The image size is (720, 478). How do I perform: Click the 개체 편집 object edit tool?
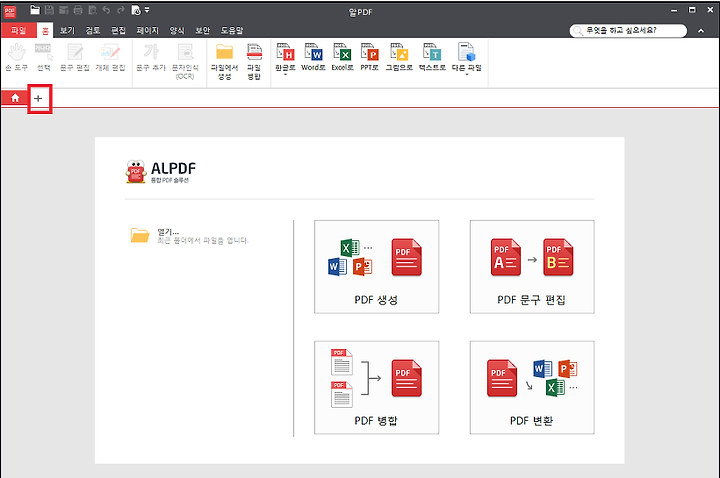pos(110,57)
